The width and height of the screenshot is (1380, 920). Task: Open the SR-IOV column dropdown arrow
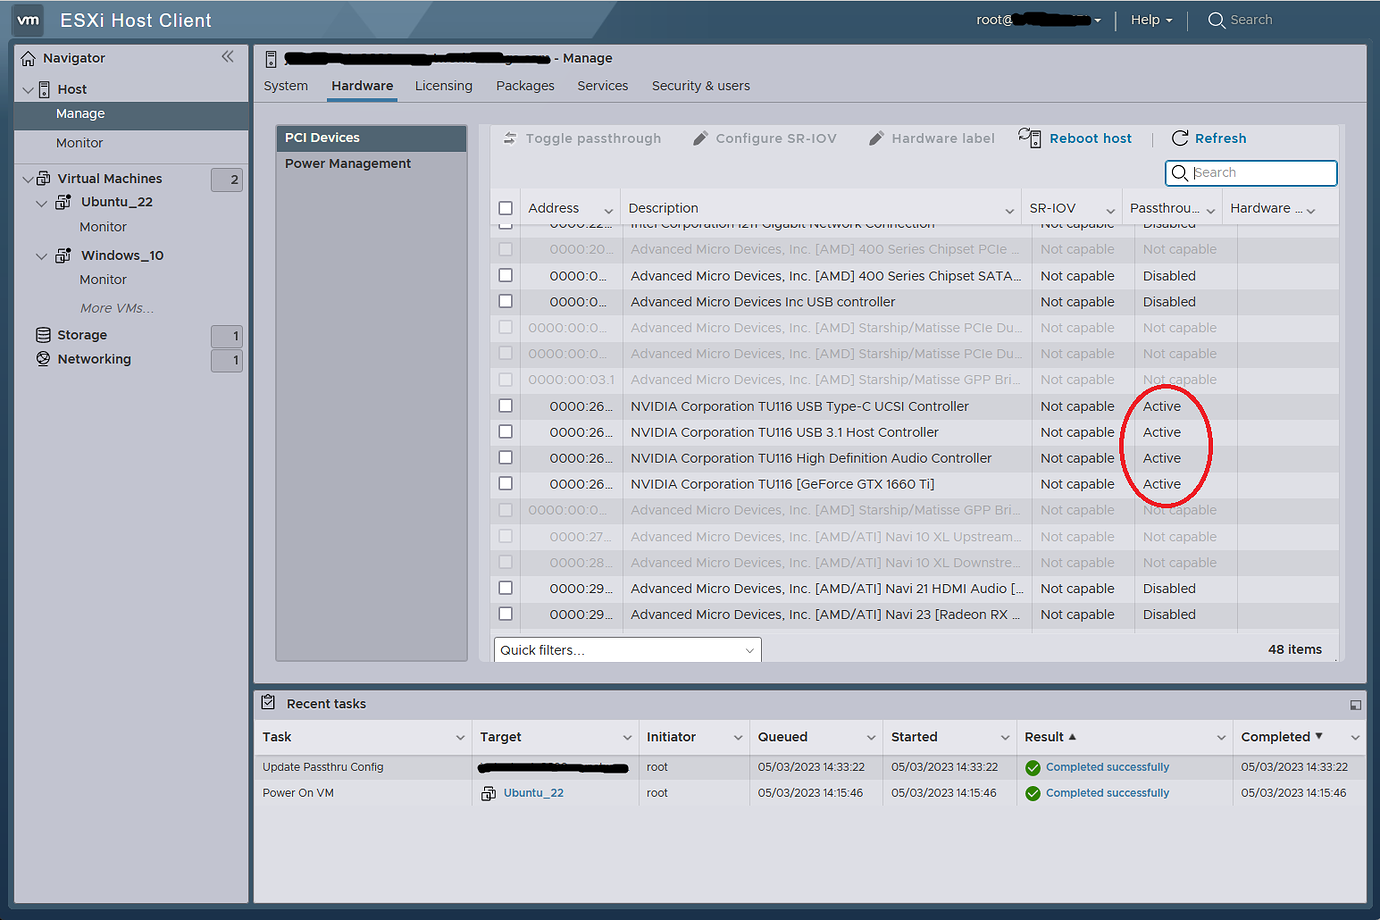1110,210
